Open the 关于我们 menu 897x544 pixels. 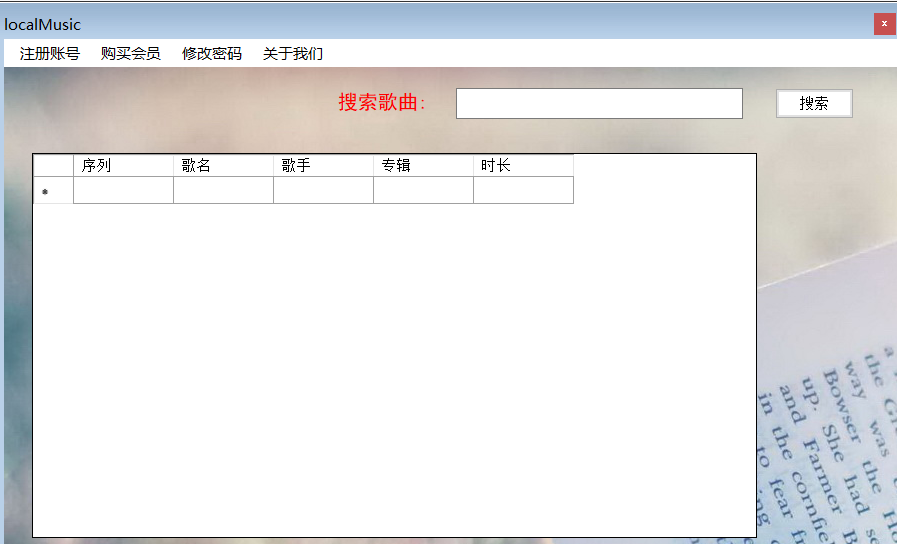coord(293,54)
